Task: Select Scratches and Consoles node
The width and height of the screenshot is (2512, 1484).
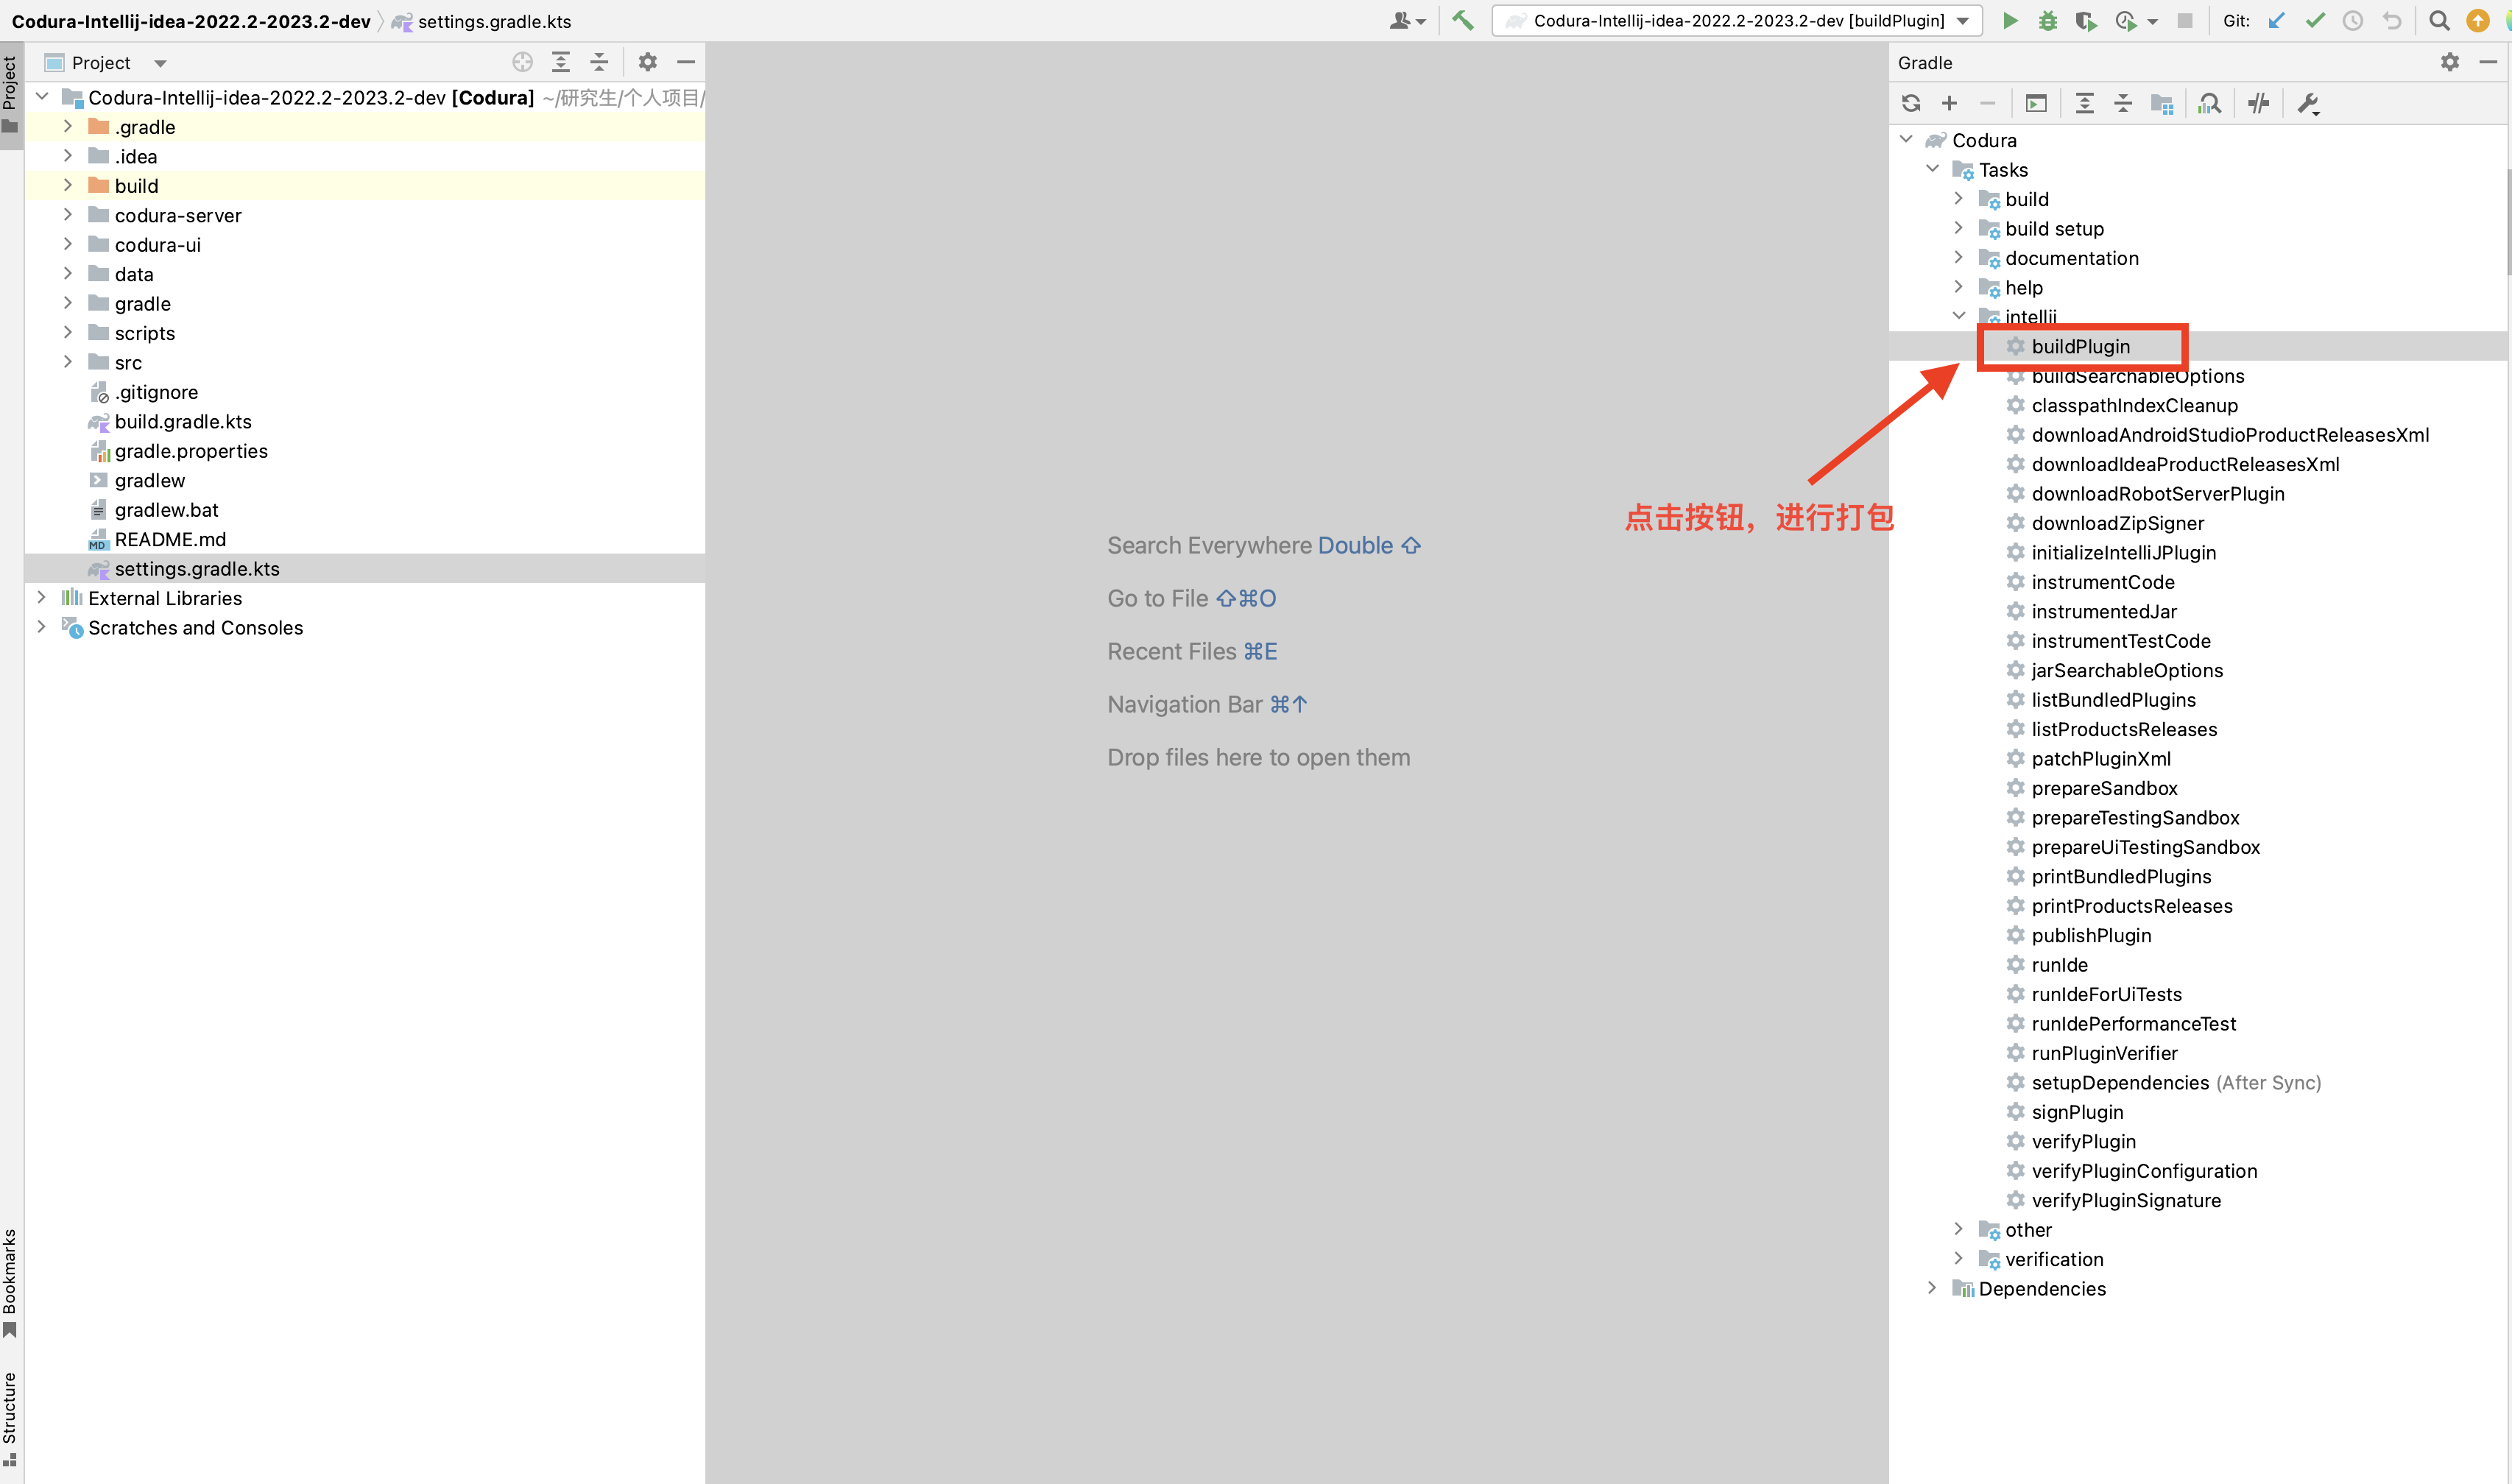Action: pyautogui.click(x=195, y=627)
